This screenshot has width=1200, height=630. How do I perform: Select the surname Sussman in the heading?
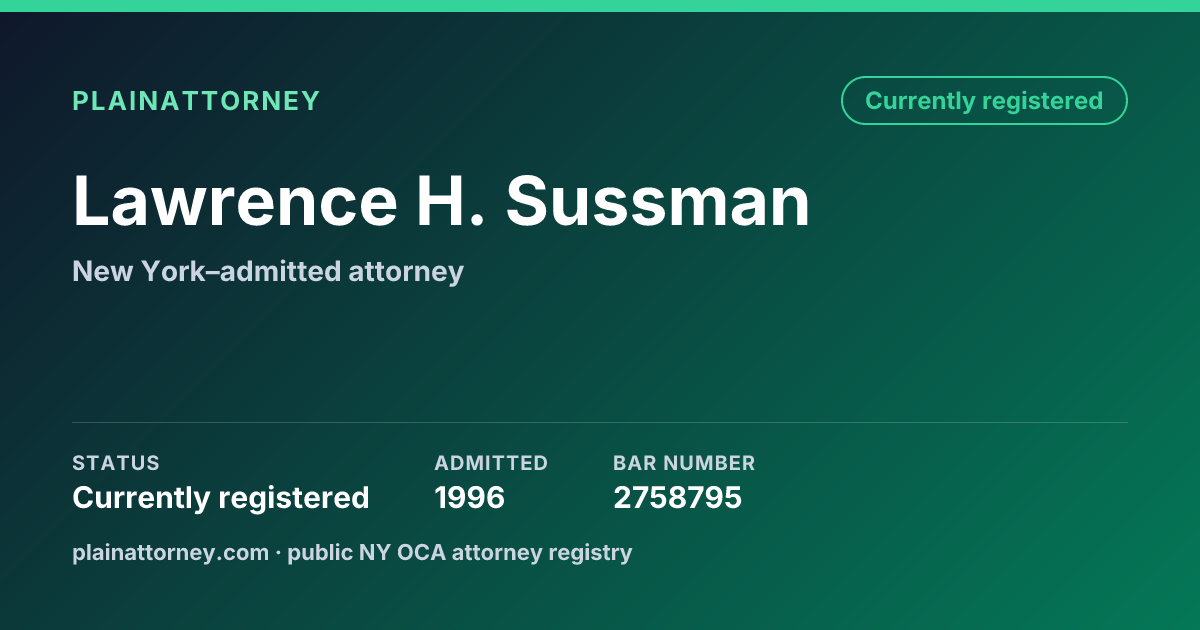coord(658,202)
